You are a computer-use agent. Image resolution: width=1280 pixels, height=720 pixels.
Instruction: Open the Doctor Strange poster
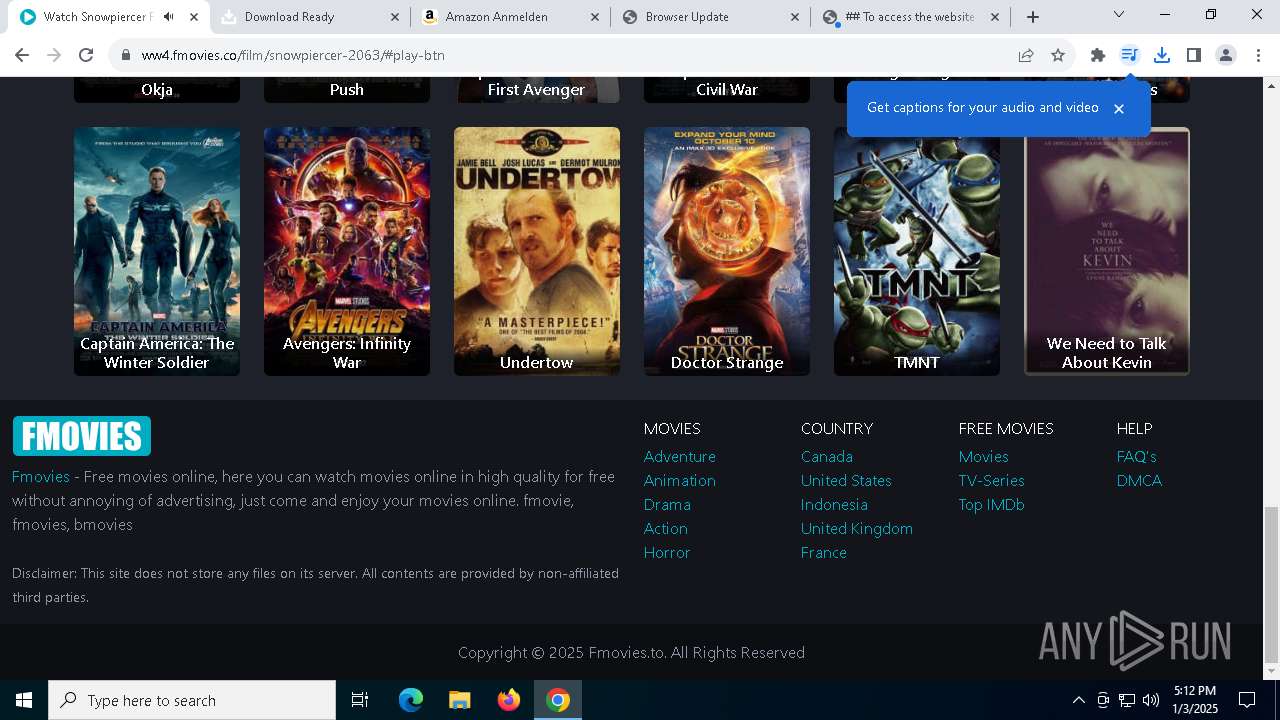click(727, 251)
